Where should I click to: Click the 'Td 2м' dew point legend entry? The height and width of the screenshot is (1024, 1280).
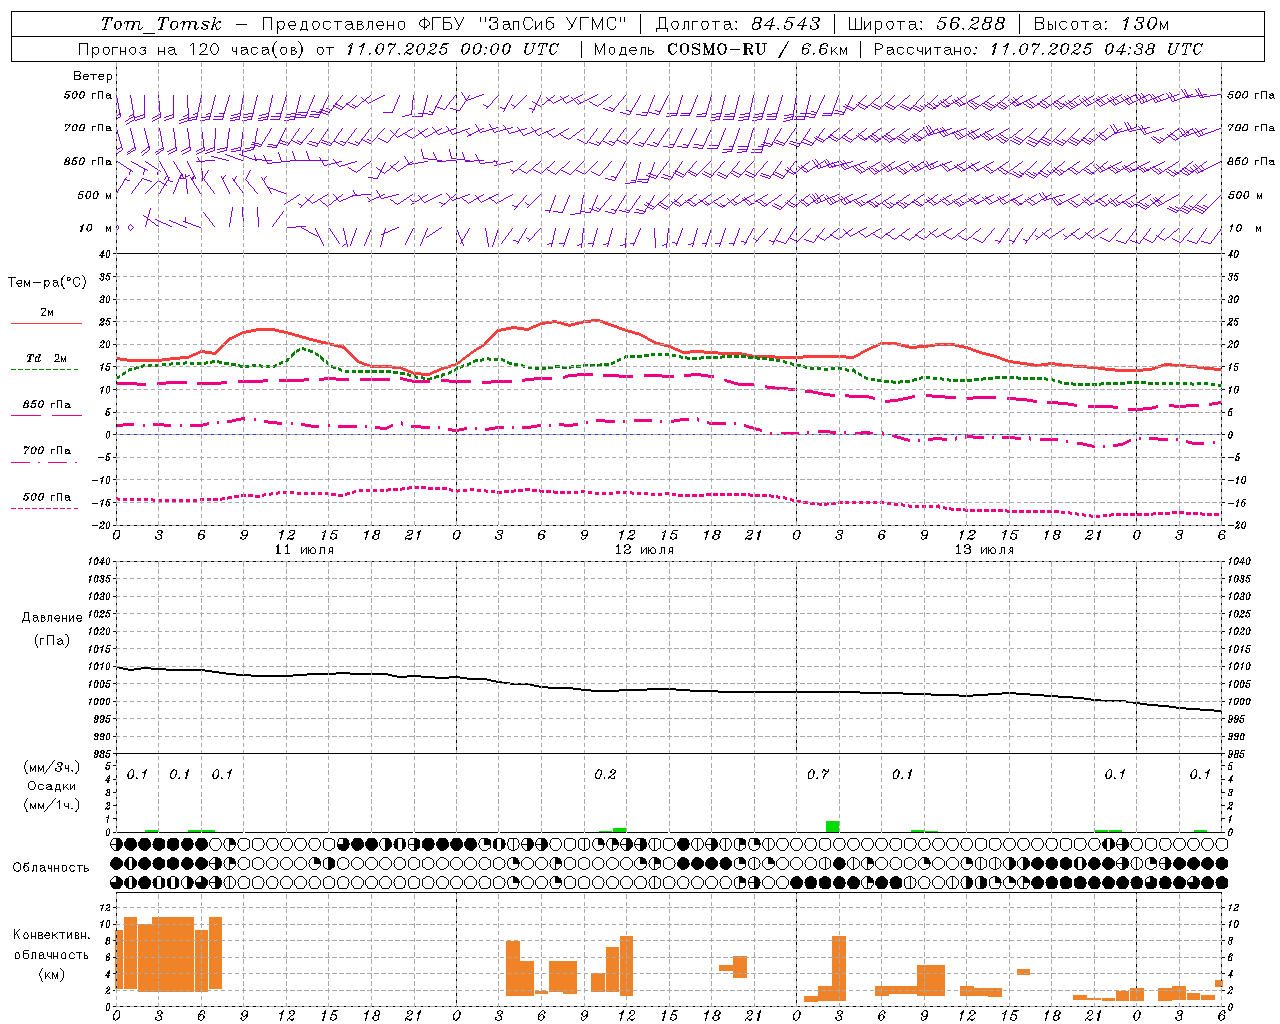click(46, 358)
